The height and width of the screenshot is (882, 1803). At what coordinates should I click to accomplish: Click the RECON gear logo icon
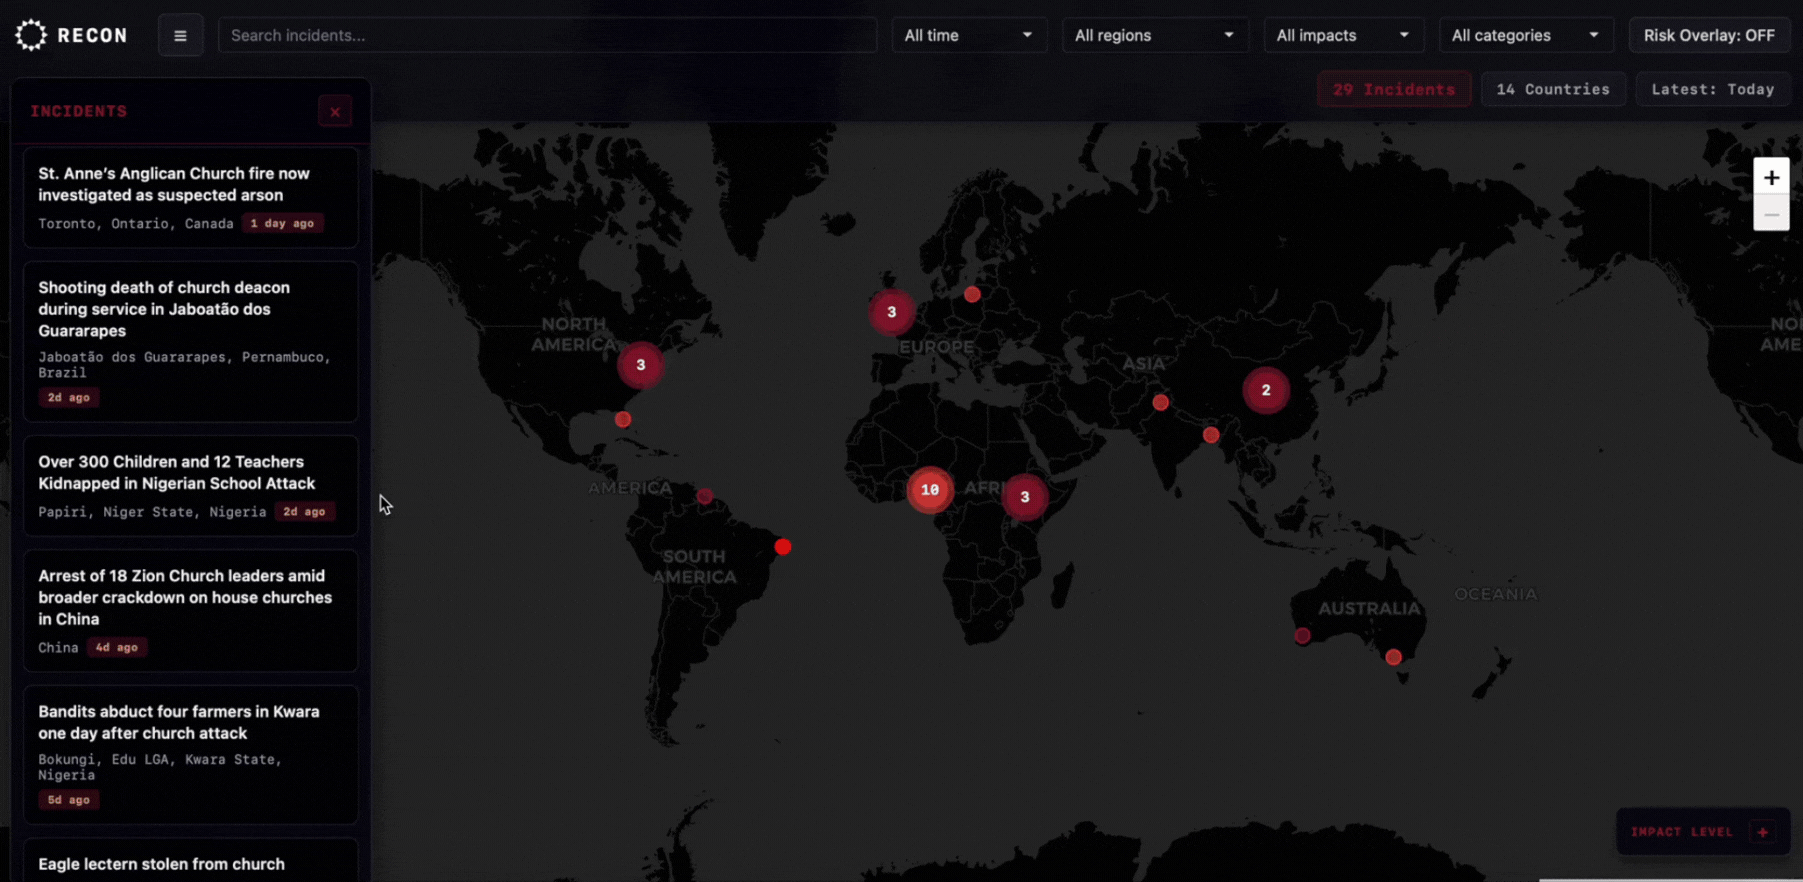coord(31,35)
